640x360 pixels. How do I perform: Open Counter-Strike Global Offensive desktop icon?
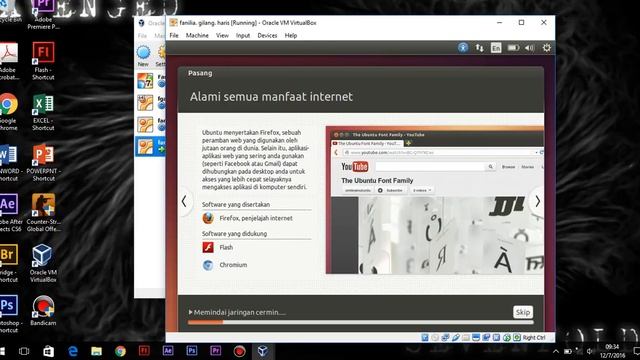click(x=43, y=213)
